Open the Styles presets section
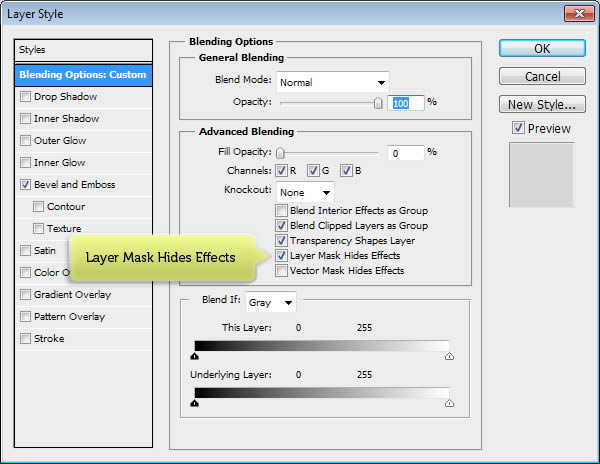 (83, 50)
